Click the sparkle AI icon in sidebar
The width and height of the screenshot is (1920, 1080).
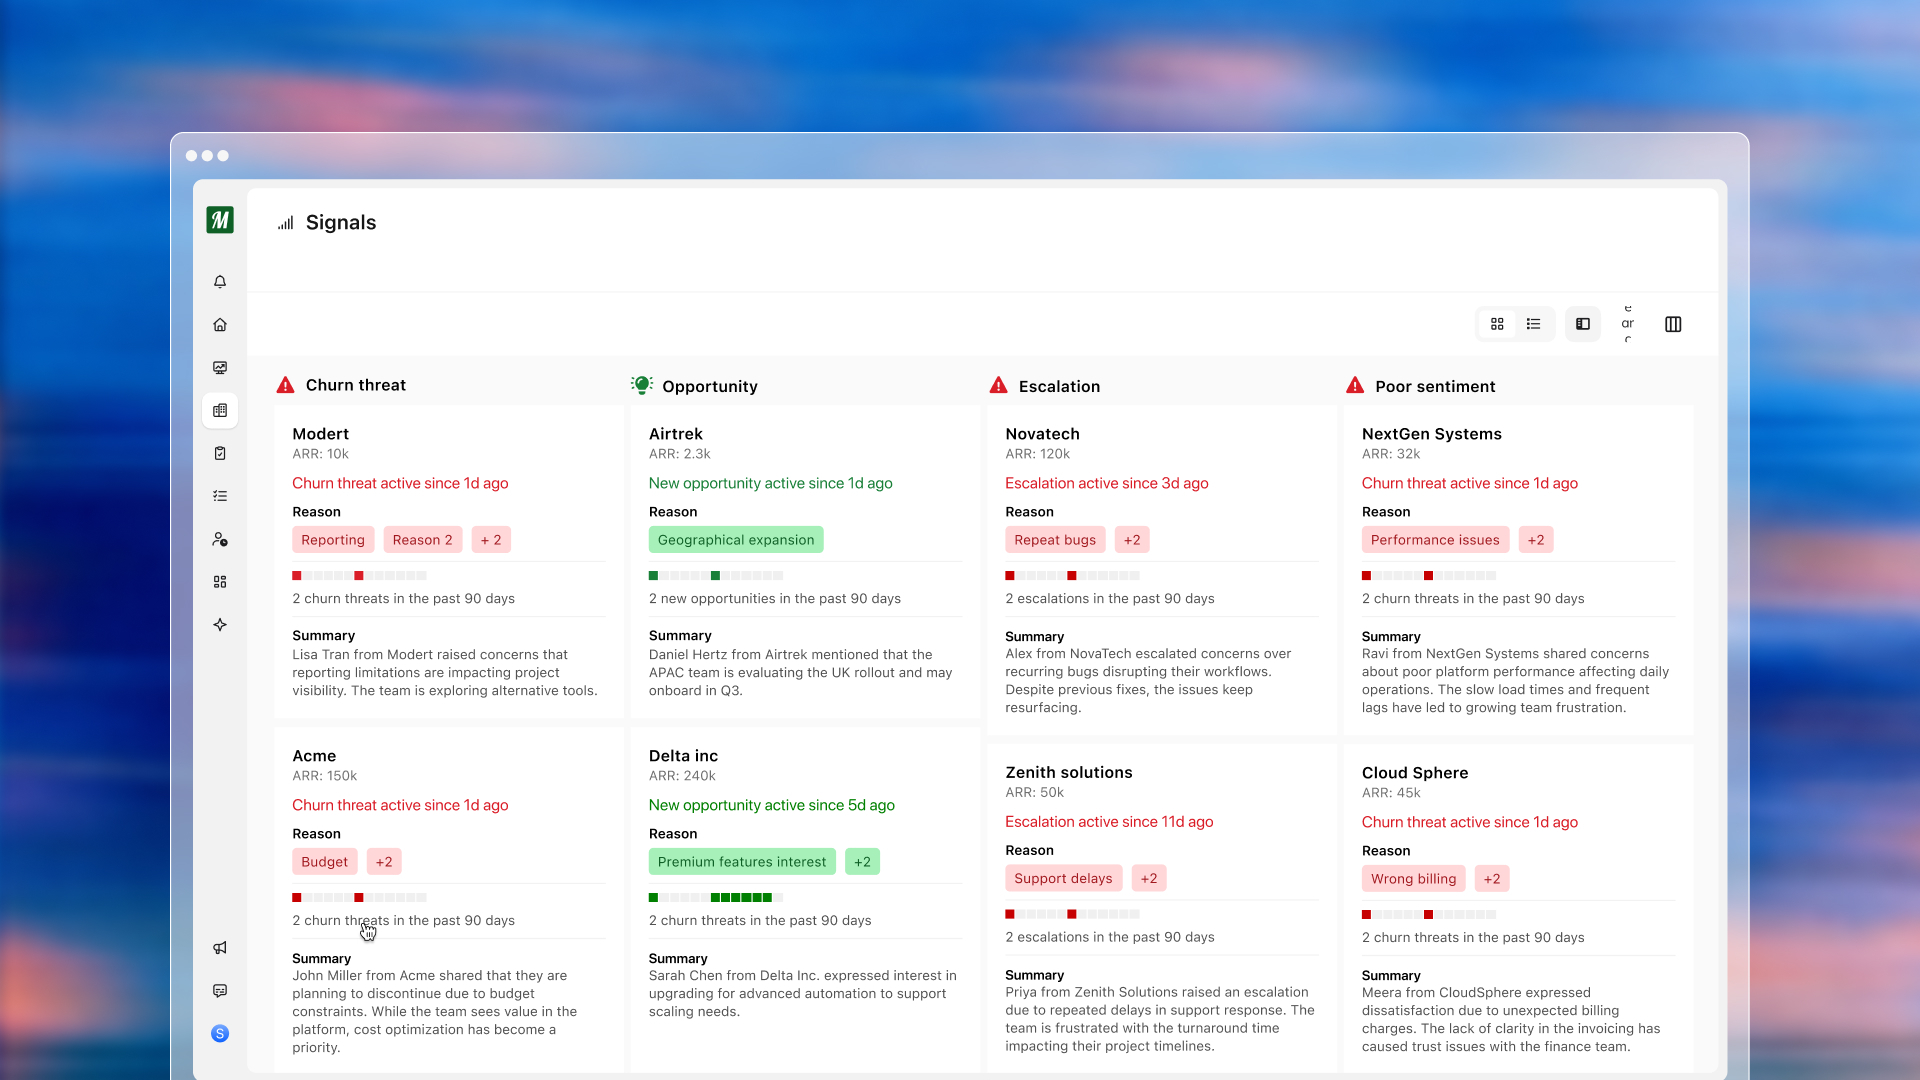[220, 625]
